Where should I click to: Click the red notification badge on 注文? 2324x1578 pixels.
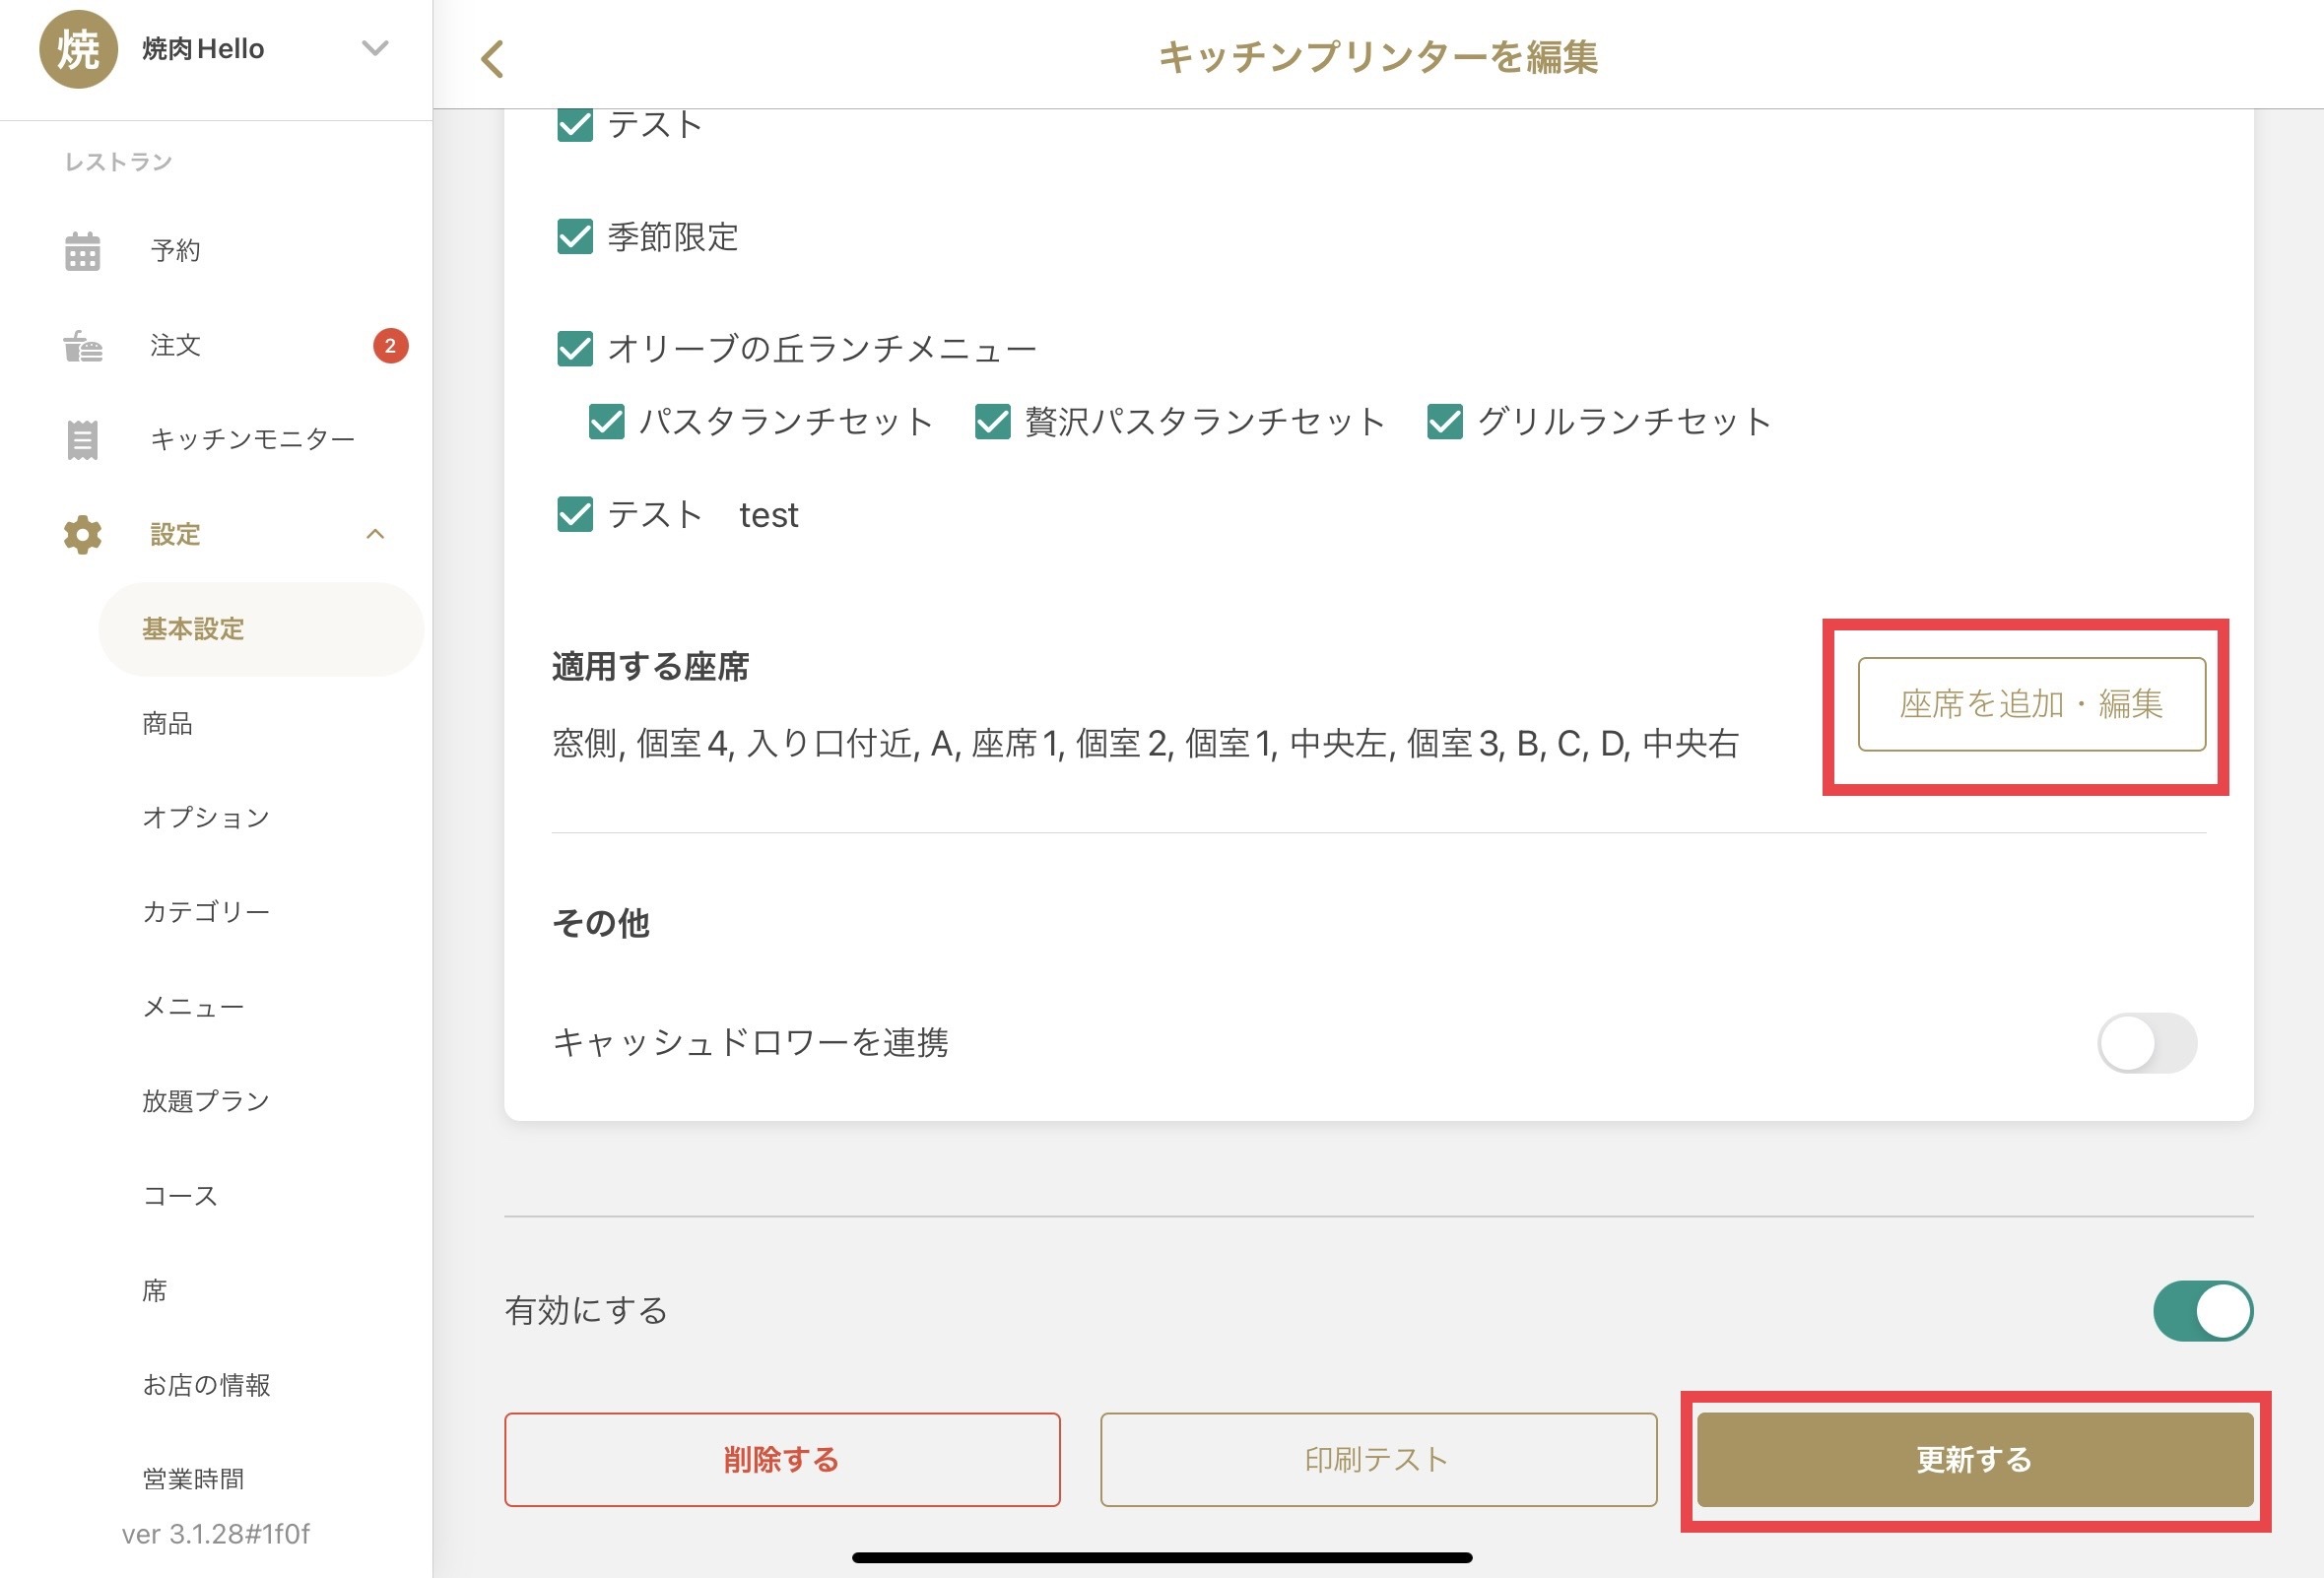point(390,346)
